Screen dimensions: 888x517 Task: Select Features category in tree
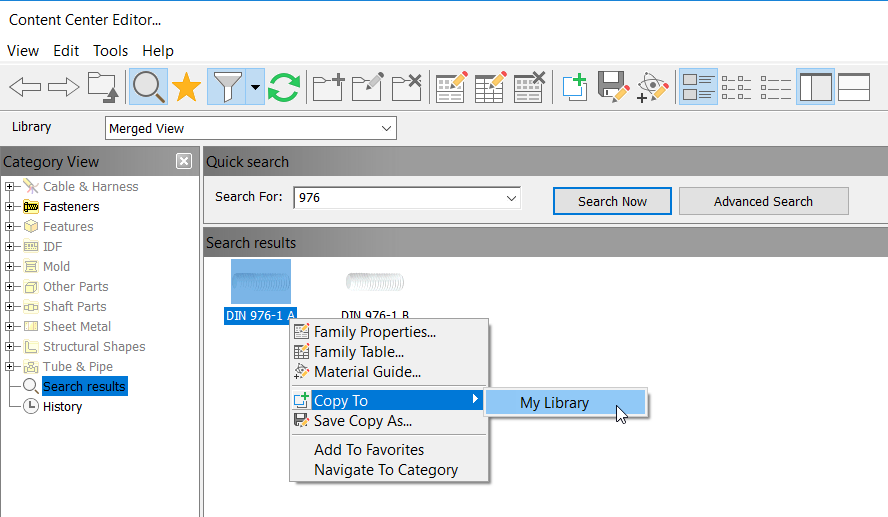68,227
